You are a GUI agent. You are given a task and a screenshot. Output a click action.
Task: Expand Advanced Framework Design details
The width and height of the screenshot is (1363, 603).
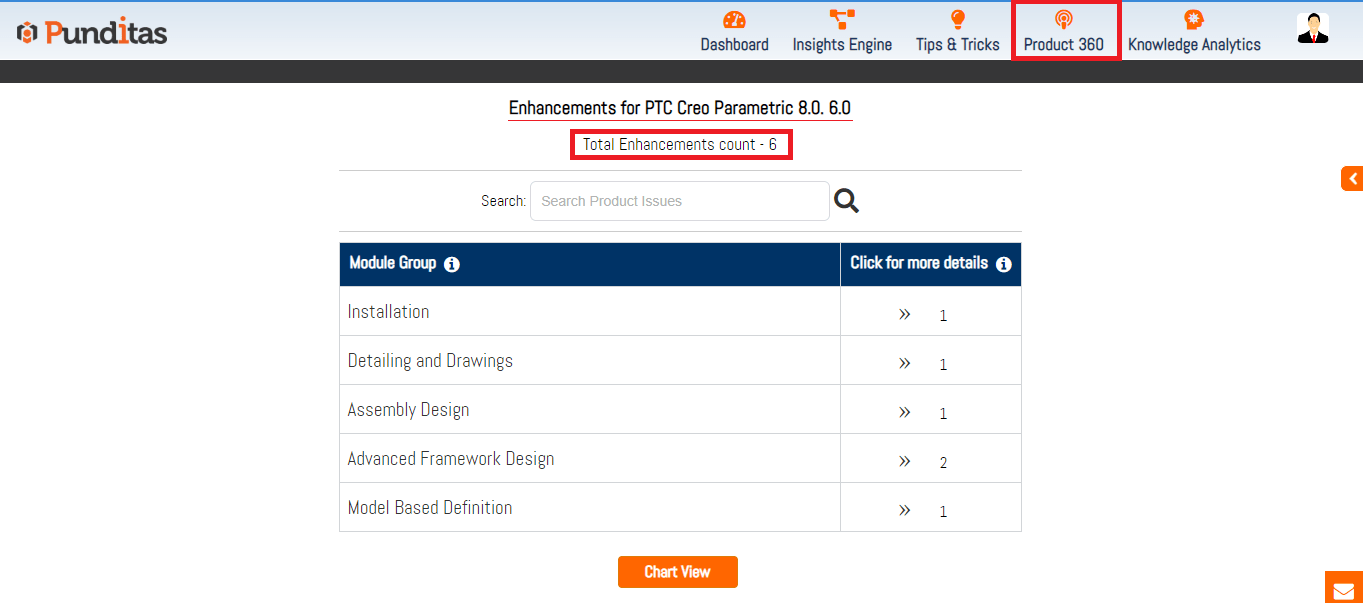[x=904, y=461]
